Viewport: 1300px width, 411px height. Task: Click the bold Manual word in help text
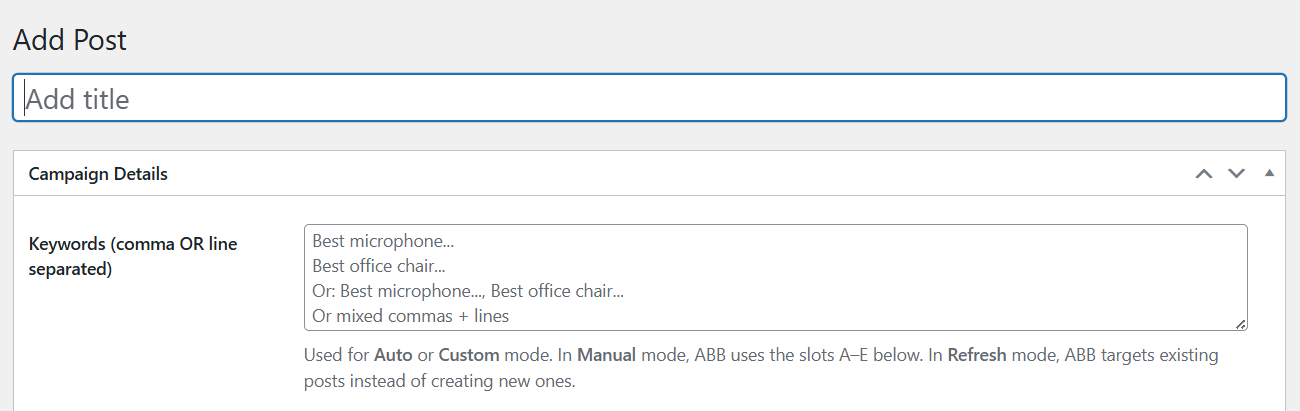(x=607, y=355)
